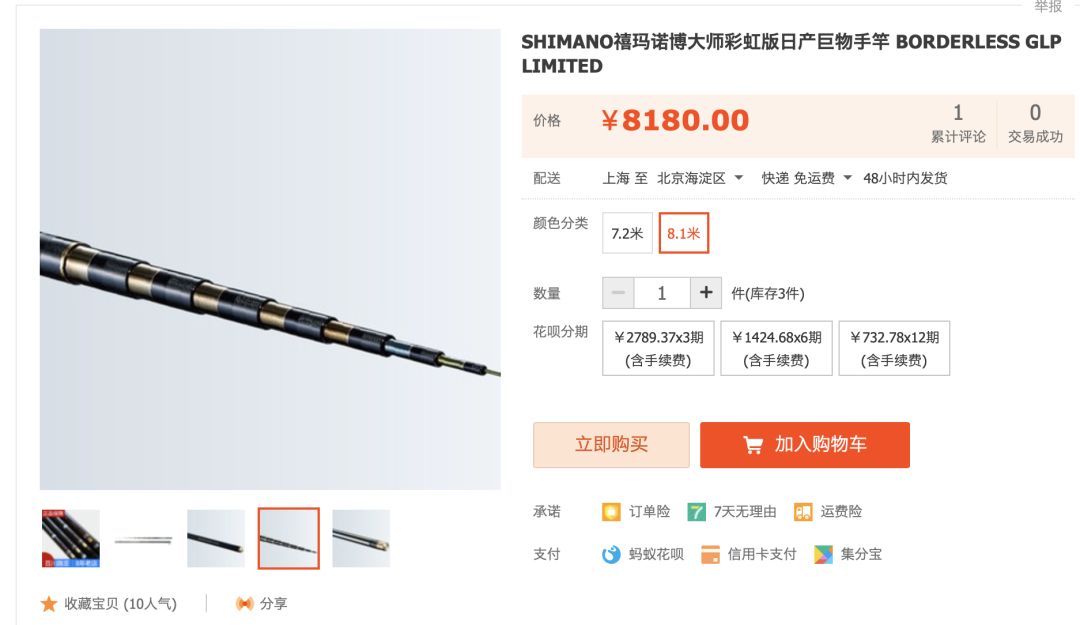Click the colorful 集分宝 icon

point(823,554)
